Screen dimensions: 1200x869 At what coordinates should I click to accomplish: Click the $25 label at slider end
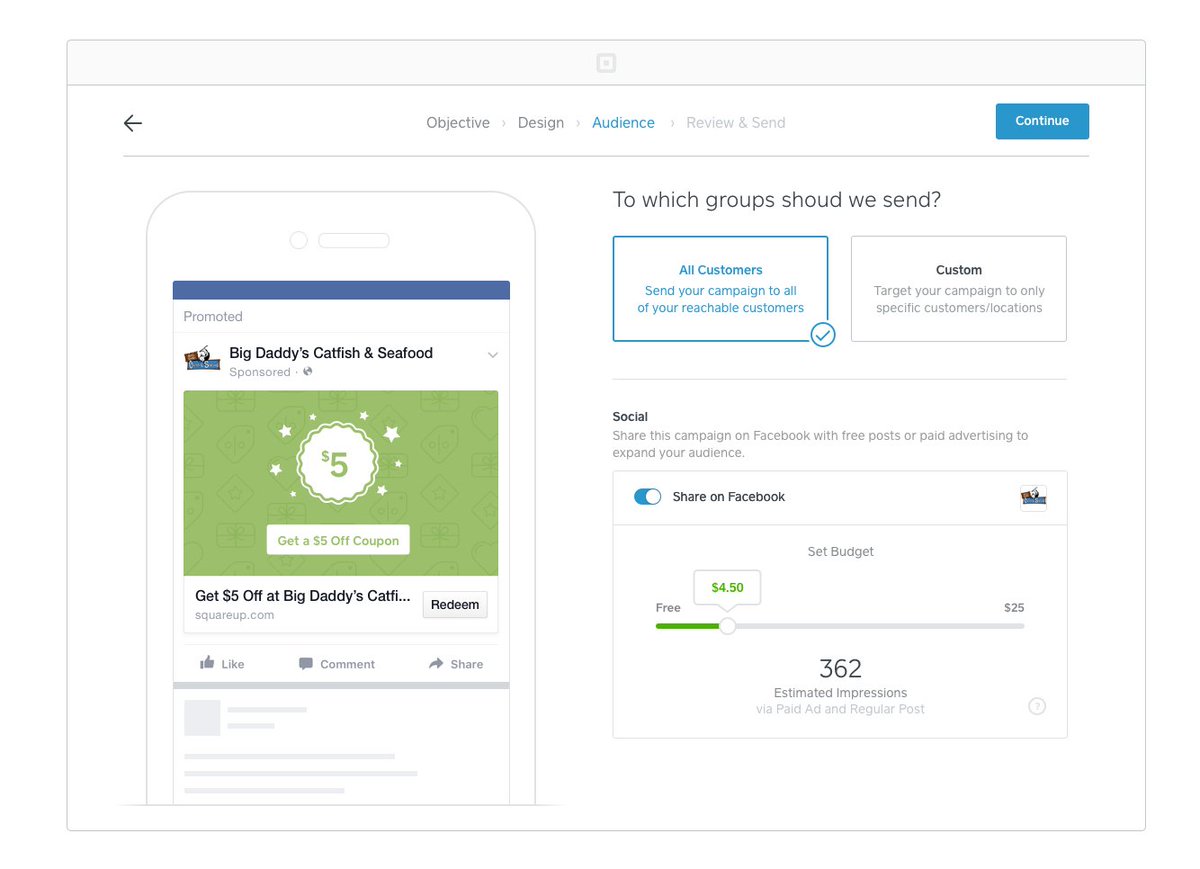[x=1014, y=608]
